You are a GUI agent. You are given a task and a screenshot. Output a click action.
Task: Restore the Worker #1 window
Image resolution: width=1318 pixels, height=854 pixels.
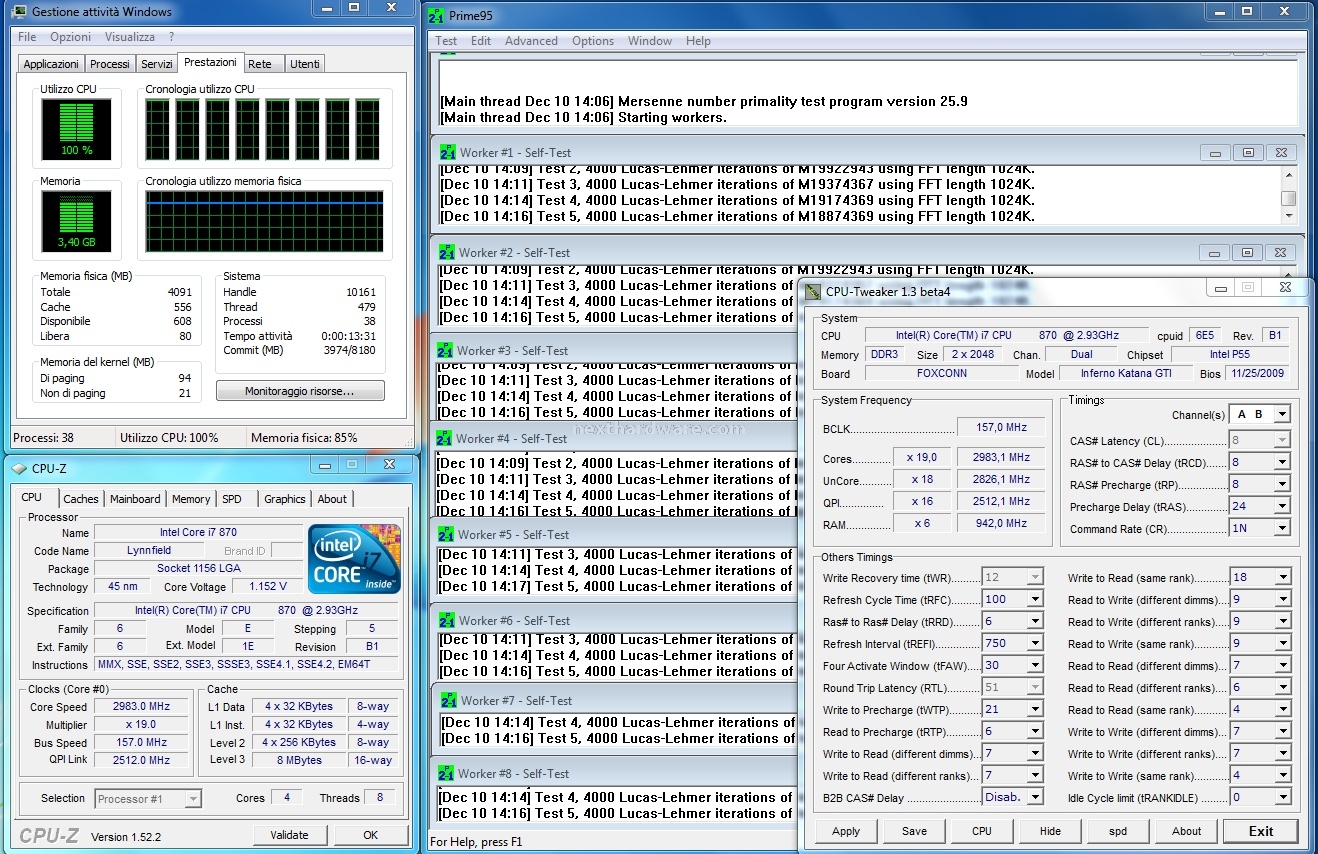tap(1249, 153)
